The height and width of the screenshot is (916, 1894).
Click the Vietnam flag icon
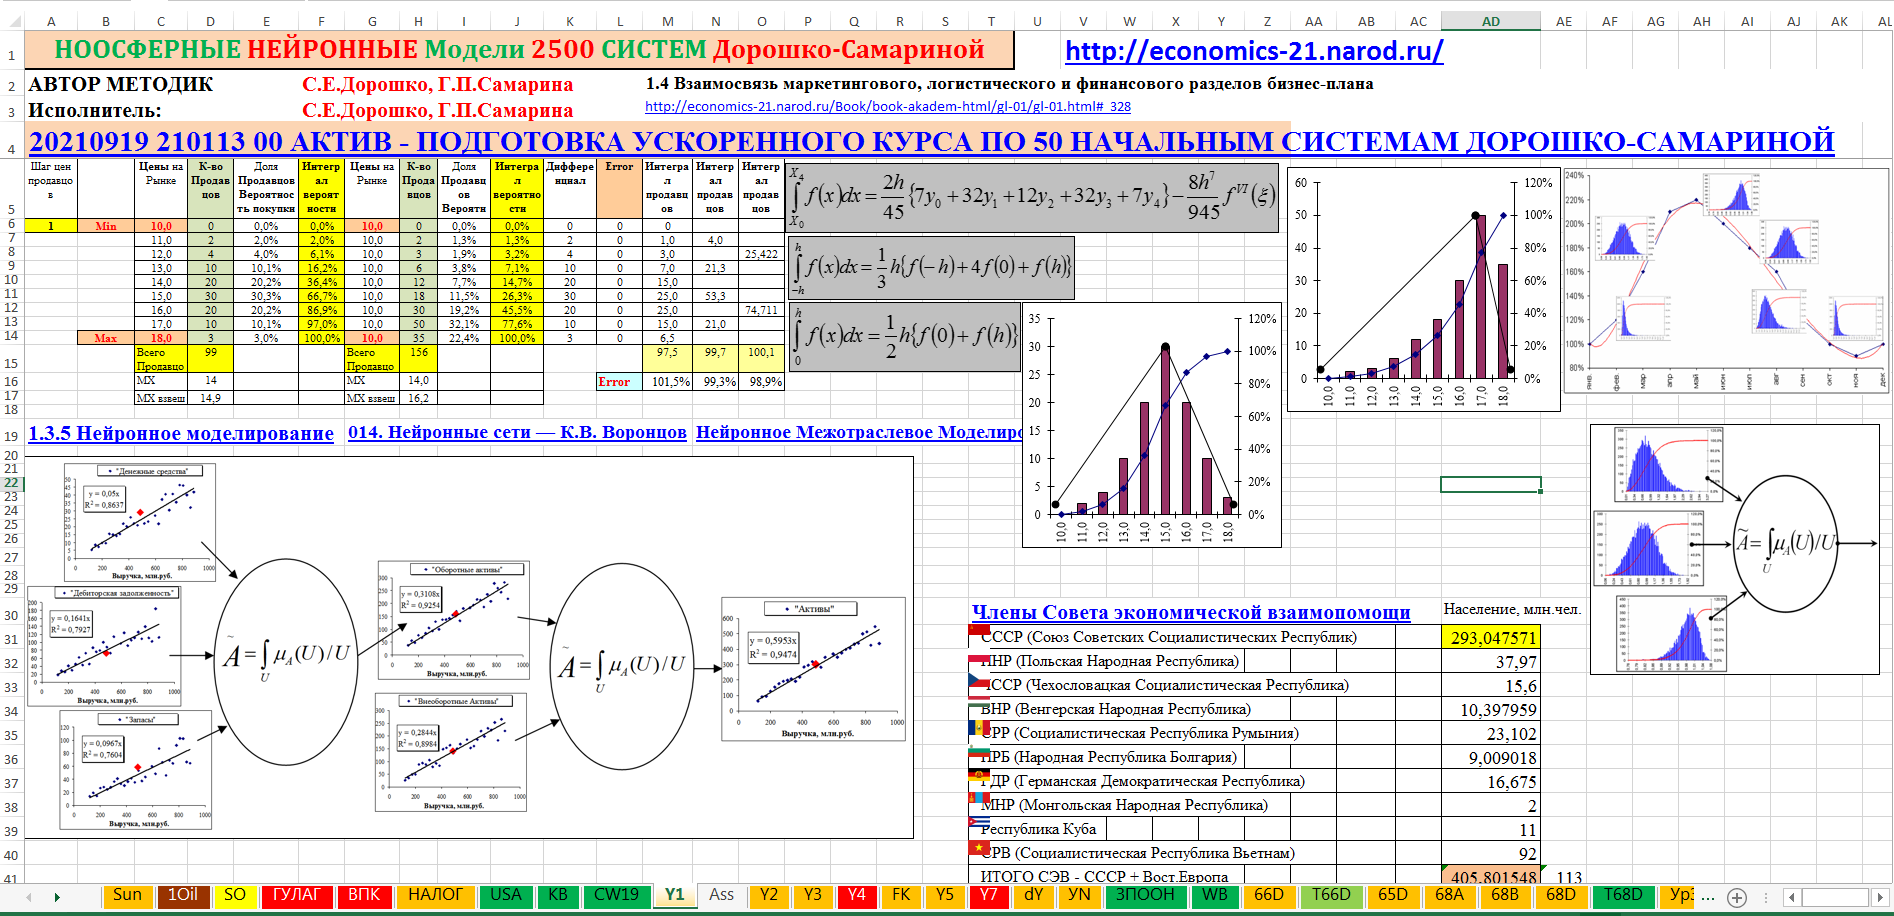(x=978, y=848)
